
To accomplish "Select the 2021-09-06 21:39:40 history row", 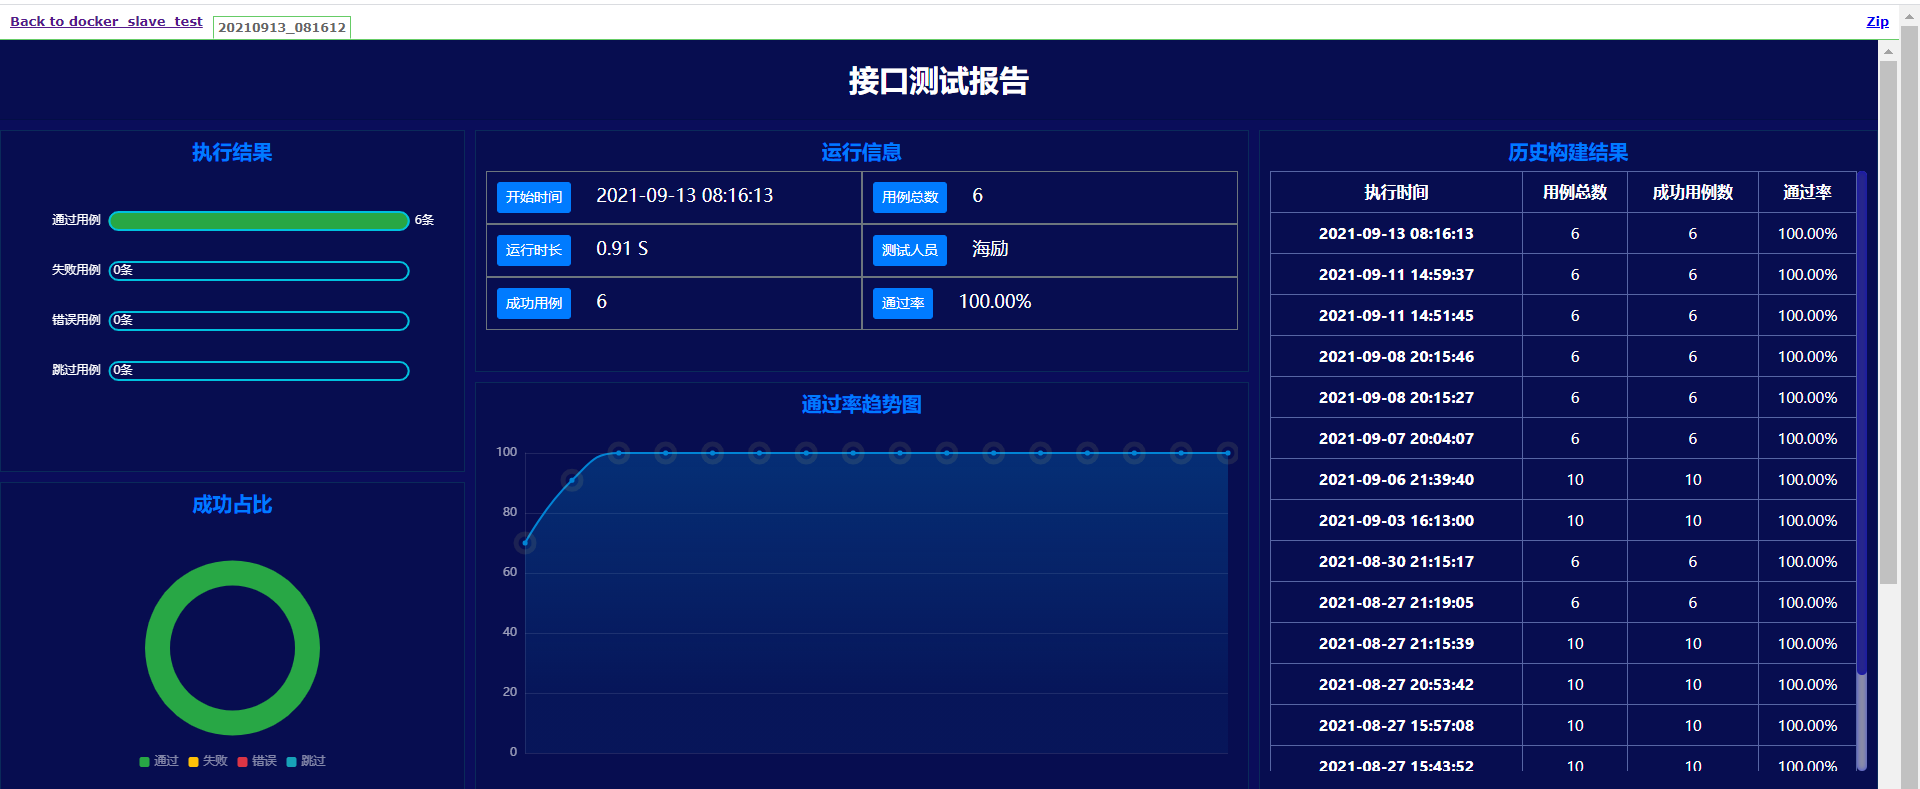I will click(1396, 480).
